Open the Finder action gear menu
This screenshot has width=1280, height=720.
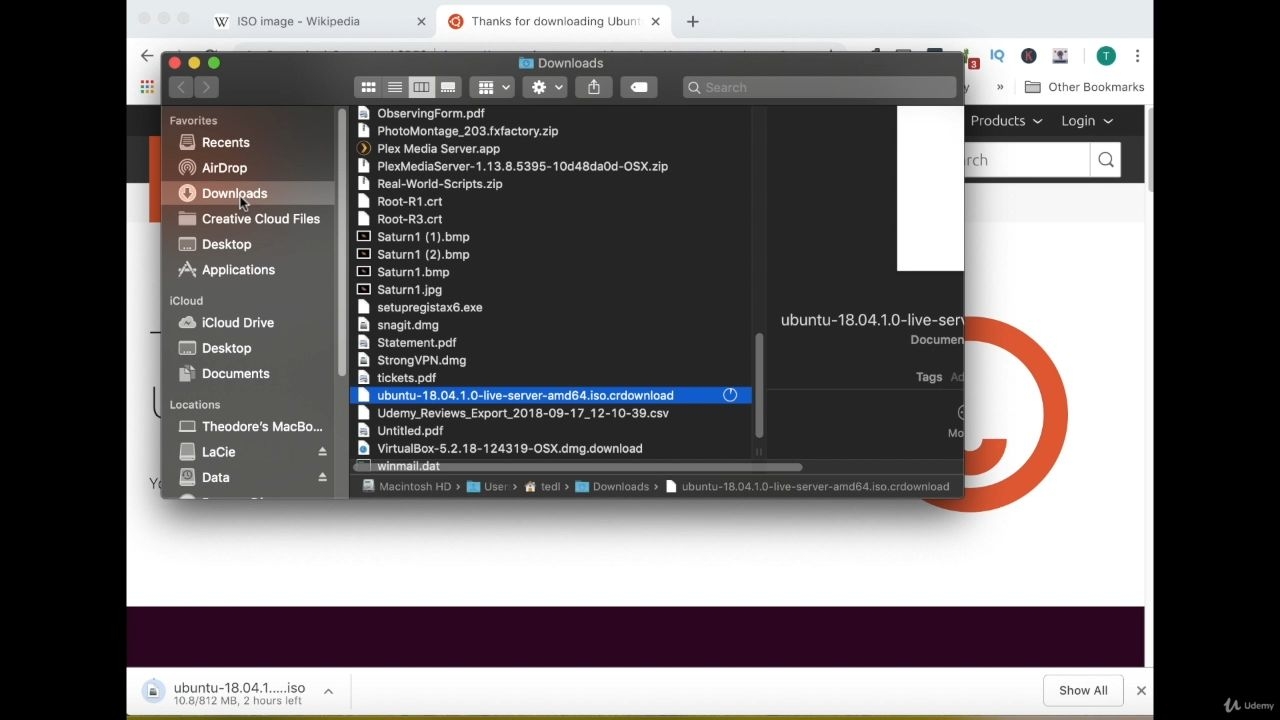(x=547, y=87)
